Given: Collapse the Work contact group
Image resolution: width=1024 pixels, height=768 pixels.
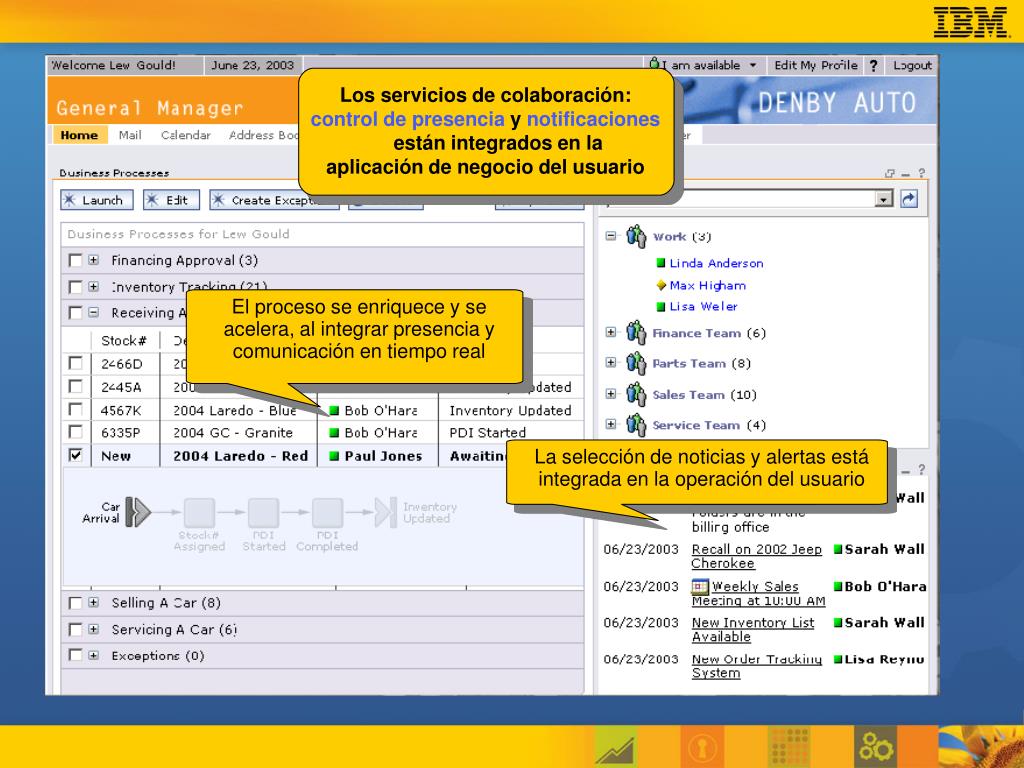Looking at the screenshot, I should [611, 236].
